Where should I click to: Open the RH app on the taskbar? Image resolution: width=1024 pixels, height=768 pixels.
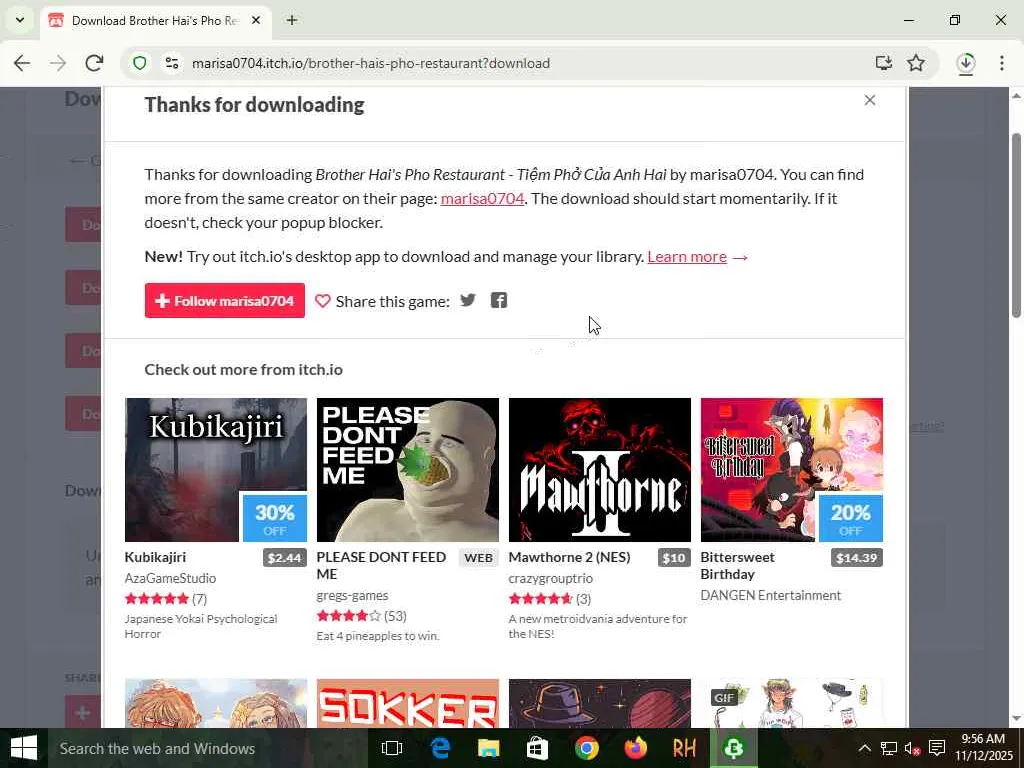[x=684, y=748]
